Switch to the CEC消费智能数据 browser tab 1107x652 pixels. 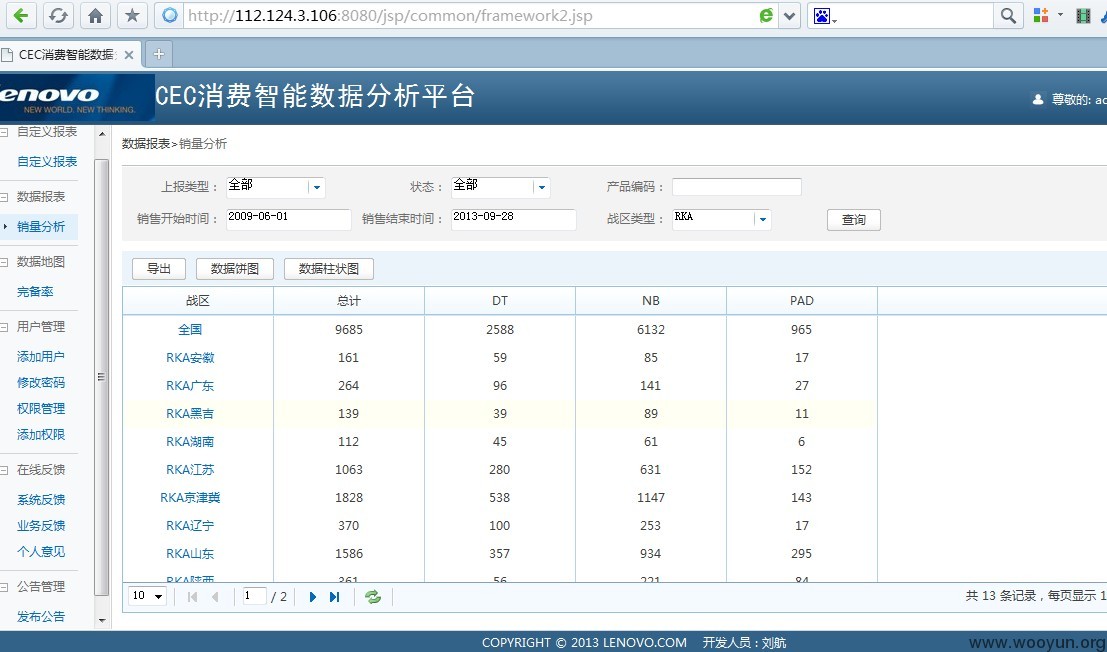pyautogui.click(x=66, y=54)
